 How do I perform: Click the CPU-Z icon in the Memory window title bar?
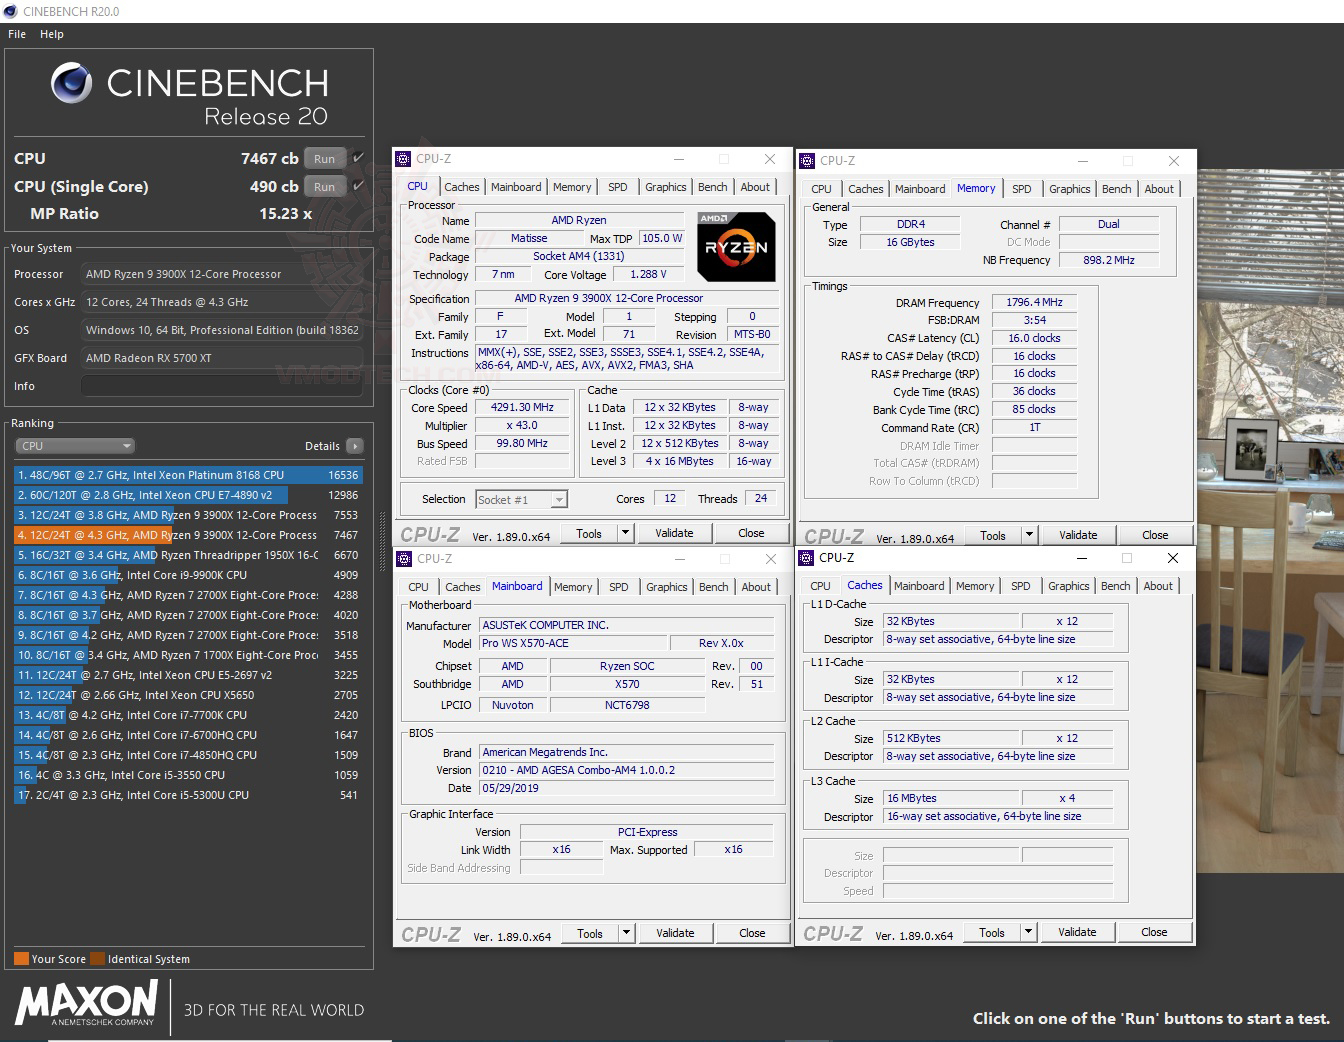click(807, 160)
